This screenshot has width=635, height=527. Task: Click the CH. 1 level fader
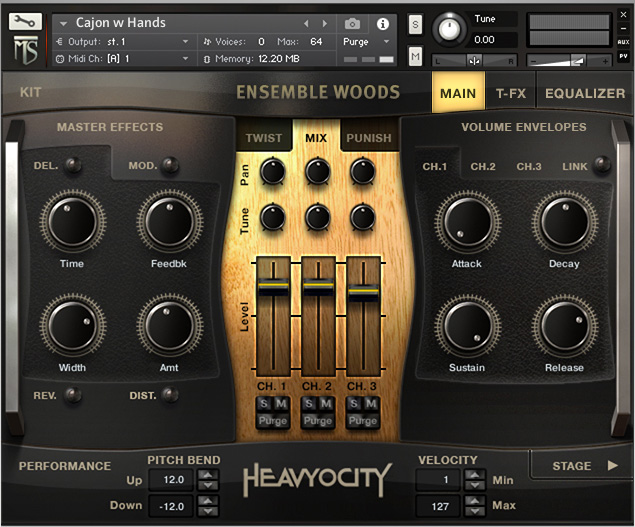click(x=273, y=287)
